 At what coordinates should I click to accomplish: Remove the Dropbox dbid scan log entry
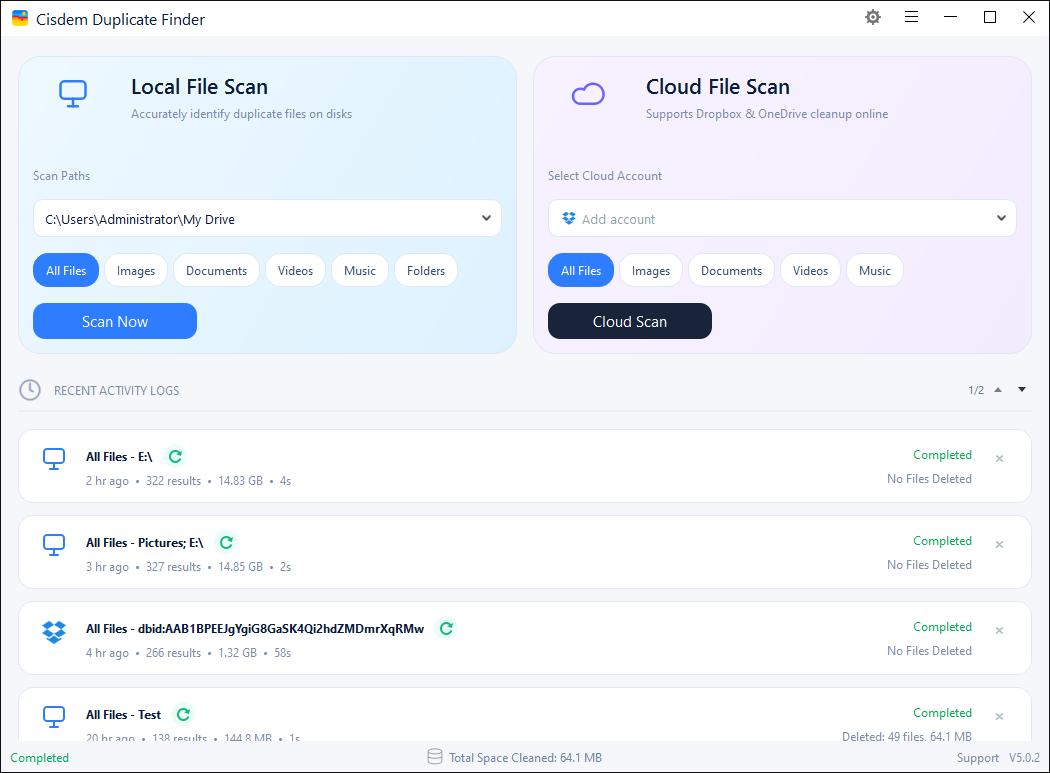click(999, 630)
